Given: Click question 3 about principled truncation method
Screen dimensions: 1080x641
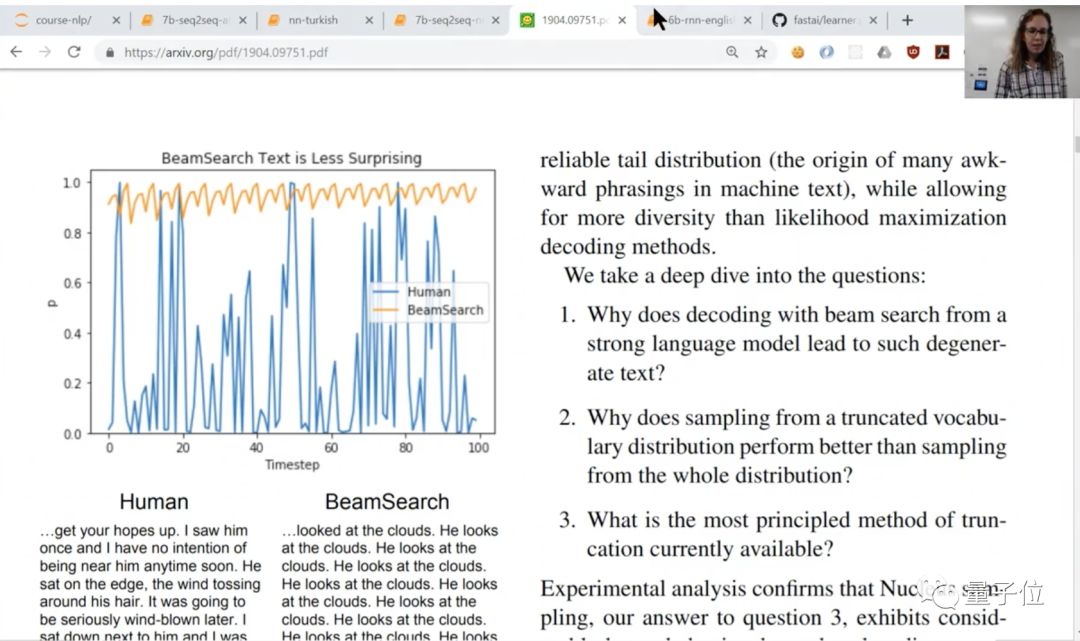Looking at the screenshot, I should (783, 534).
